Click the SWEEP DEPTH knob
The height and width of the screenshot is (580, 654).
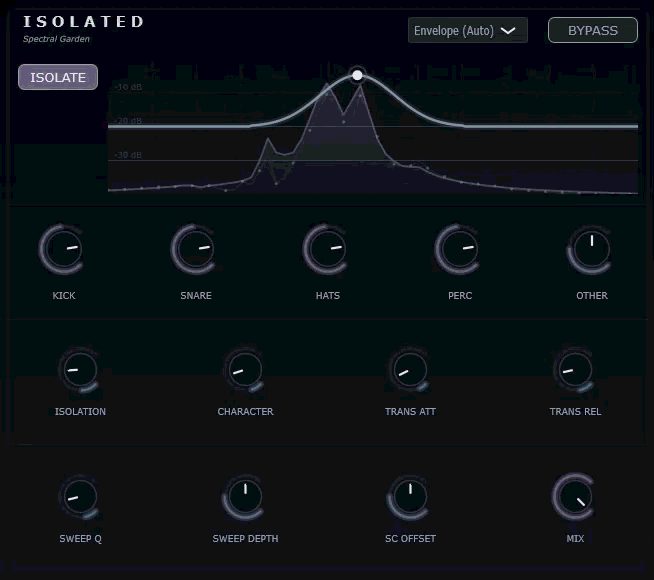244,497
